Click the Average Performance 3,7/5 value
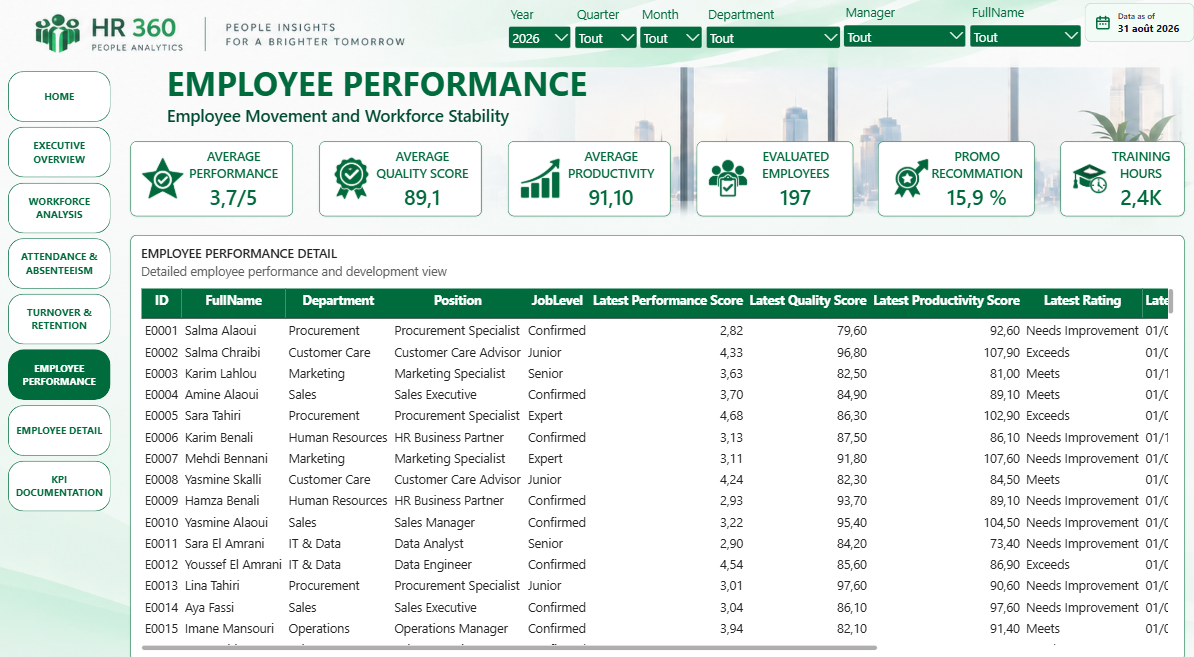This screenshot has width=1194, height=657. coord(233,198)
